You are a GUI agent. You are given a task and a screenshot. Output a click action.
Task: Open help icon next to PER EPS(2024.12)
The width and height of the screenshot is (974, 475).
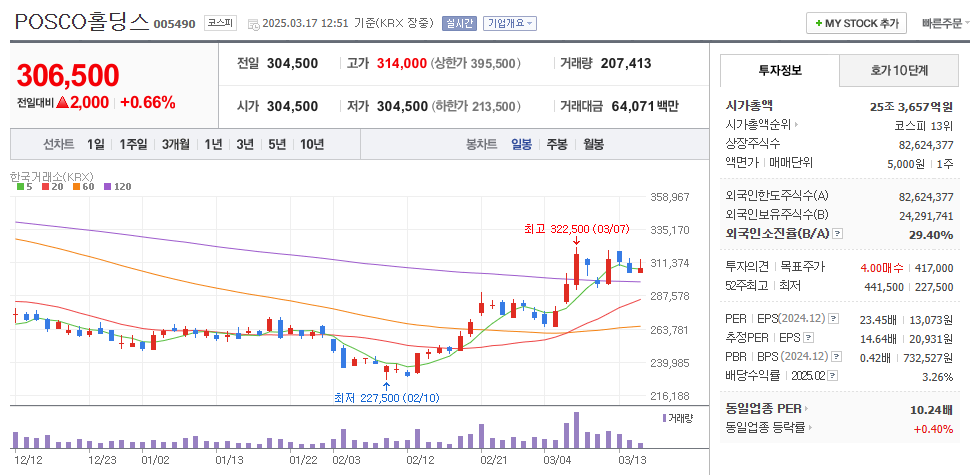834,319
